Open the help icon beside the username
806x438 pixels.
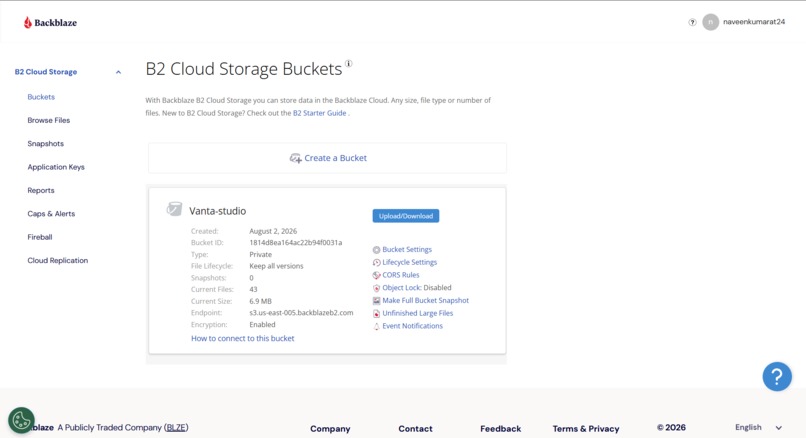(x=692, y=22)
